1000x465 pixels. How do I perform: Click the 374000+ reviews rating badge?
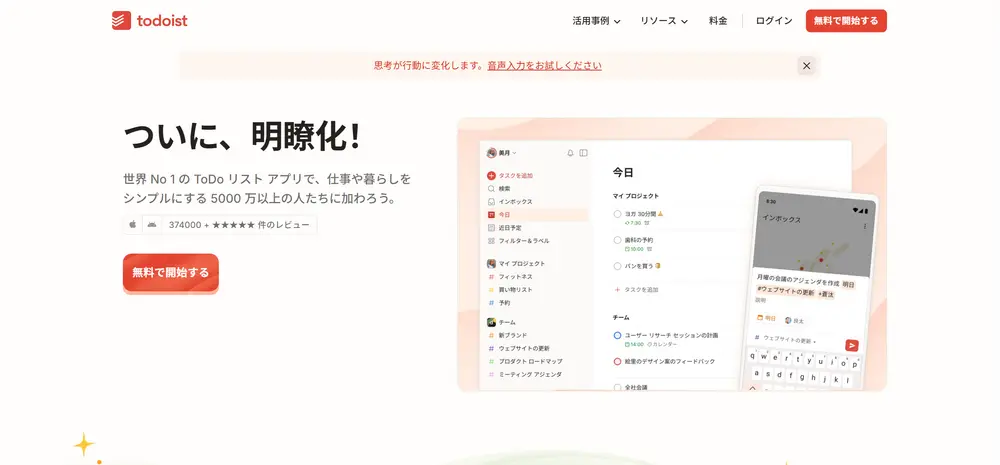click(x=220, y=225)
